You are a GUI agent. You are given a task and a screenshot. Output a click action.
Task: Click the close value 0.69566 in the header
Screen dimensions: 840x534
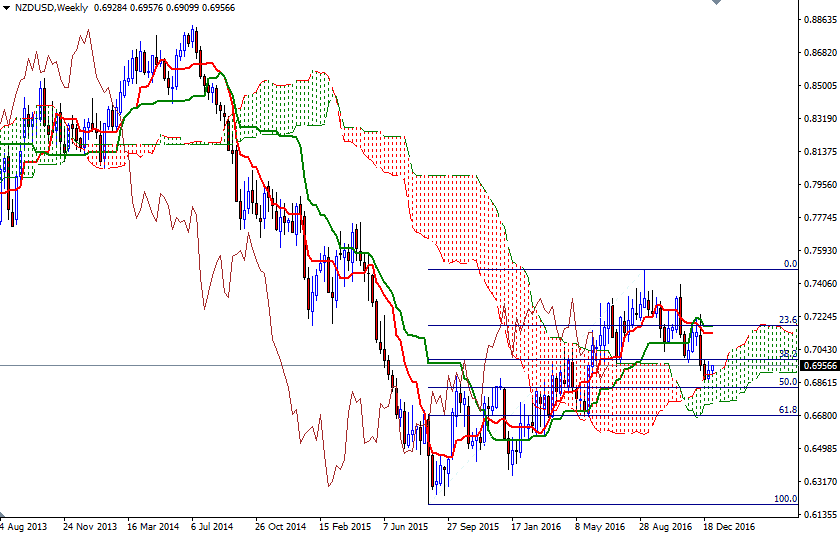click(216, 8)
